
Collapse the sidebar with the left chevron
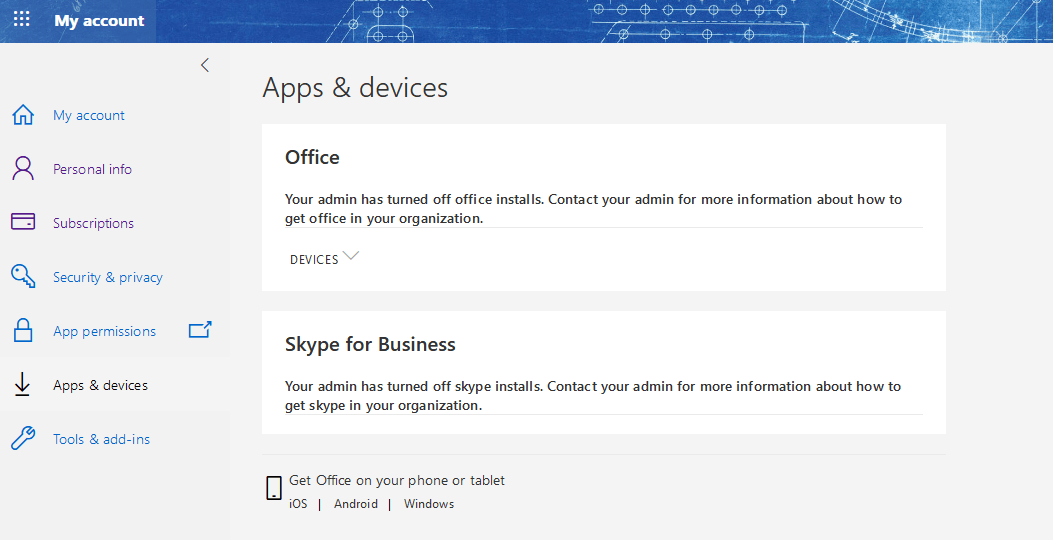tap(205, 65)
